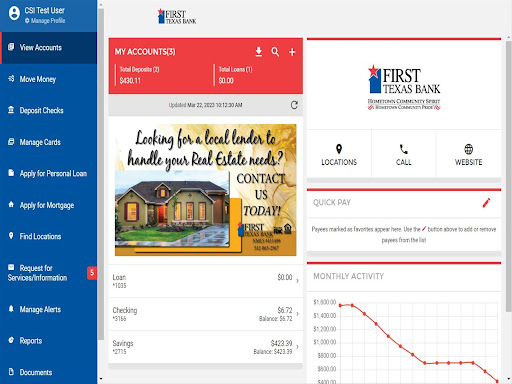Click the Mortgage house icon
Screen dimensions: 512x384
(x=11, y=204)
